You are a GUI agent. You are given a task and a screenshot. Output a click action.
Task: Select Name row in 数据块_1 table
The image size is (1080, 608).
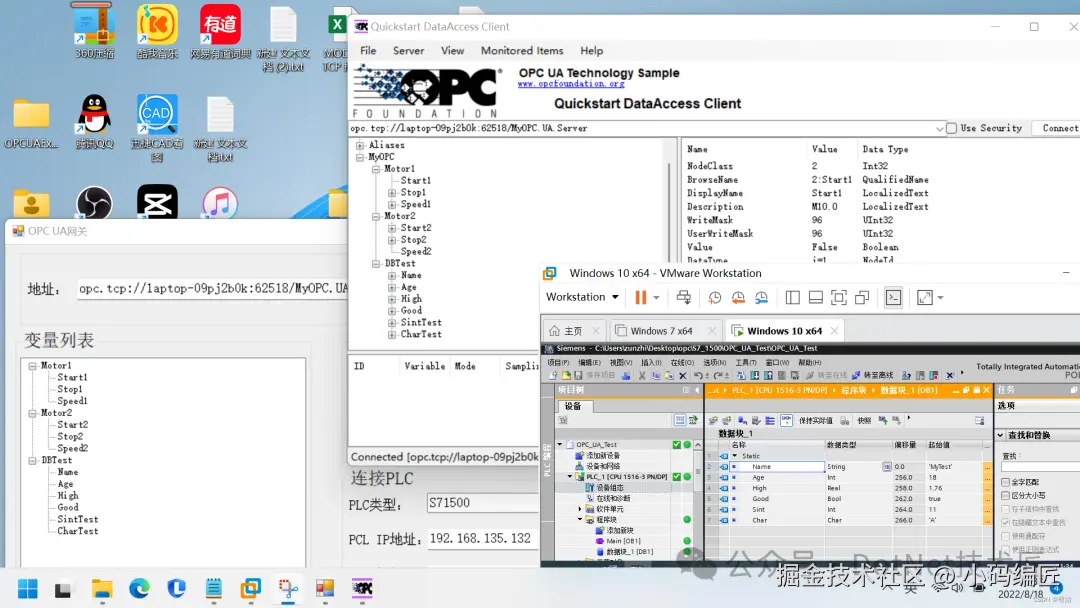(850, 467)
